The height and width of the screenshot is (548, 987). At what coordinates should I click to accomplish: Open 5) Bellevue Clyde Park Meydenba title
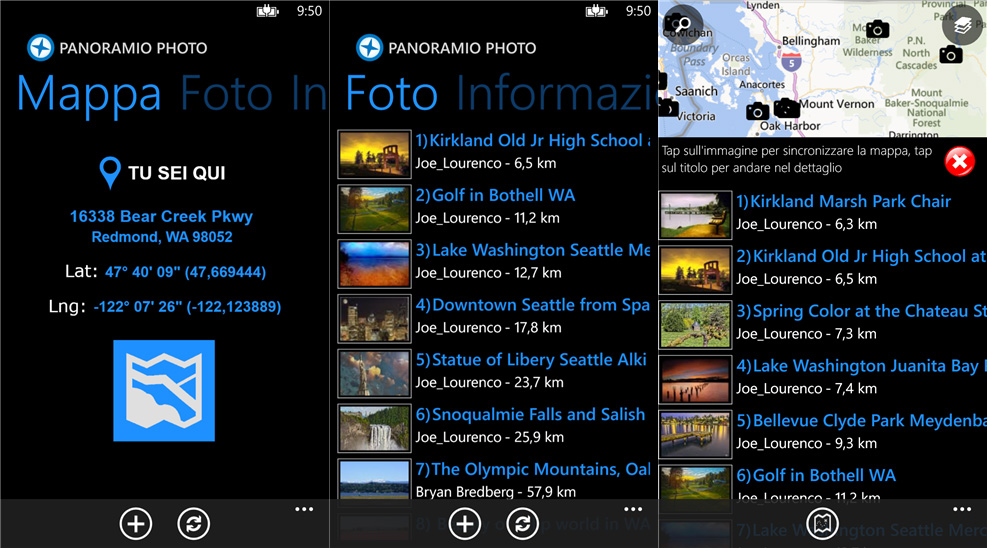[x=861, y=420]
